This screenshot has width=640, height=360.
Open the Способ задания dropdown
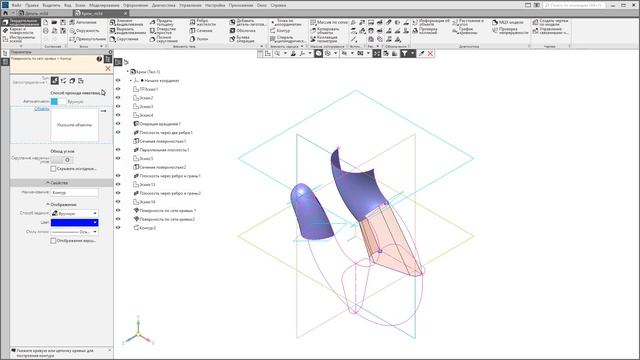(x=74, y=213)
